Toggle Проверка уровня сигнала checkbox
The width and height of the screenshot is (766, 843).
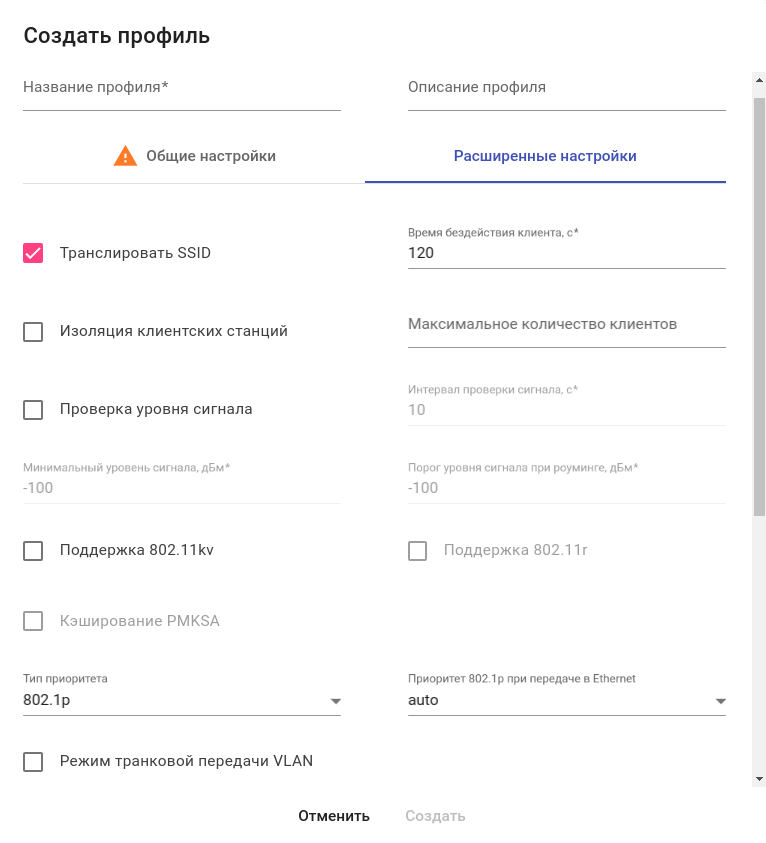pos(33,409)
